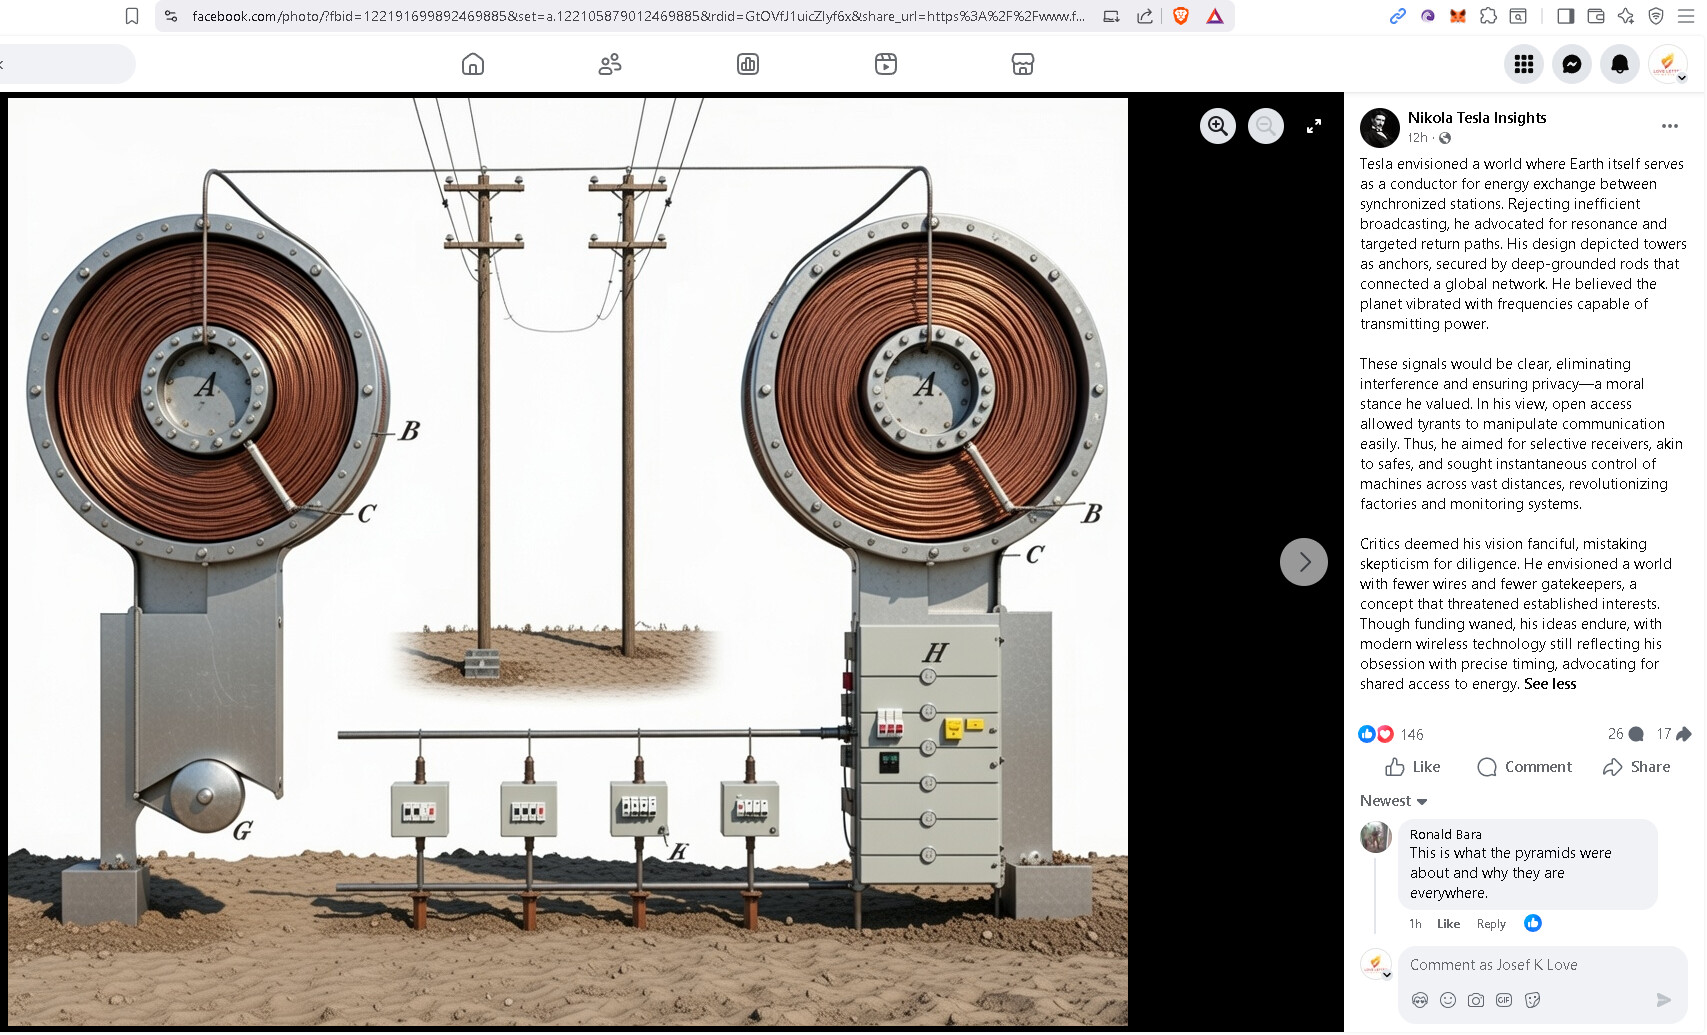
Task: Toggle Like on Ronald Bara's comment
Action: coord(1448,924)
